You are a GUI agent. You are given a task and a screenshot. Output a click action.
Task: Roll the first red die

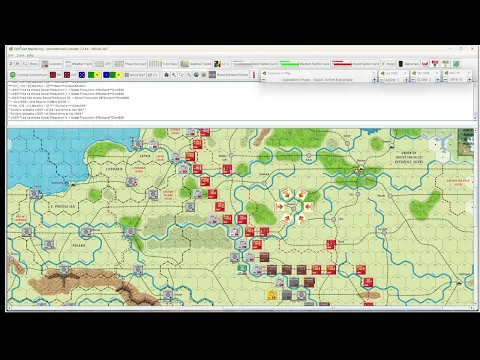coord(56,75)
